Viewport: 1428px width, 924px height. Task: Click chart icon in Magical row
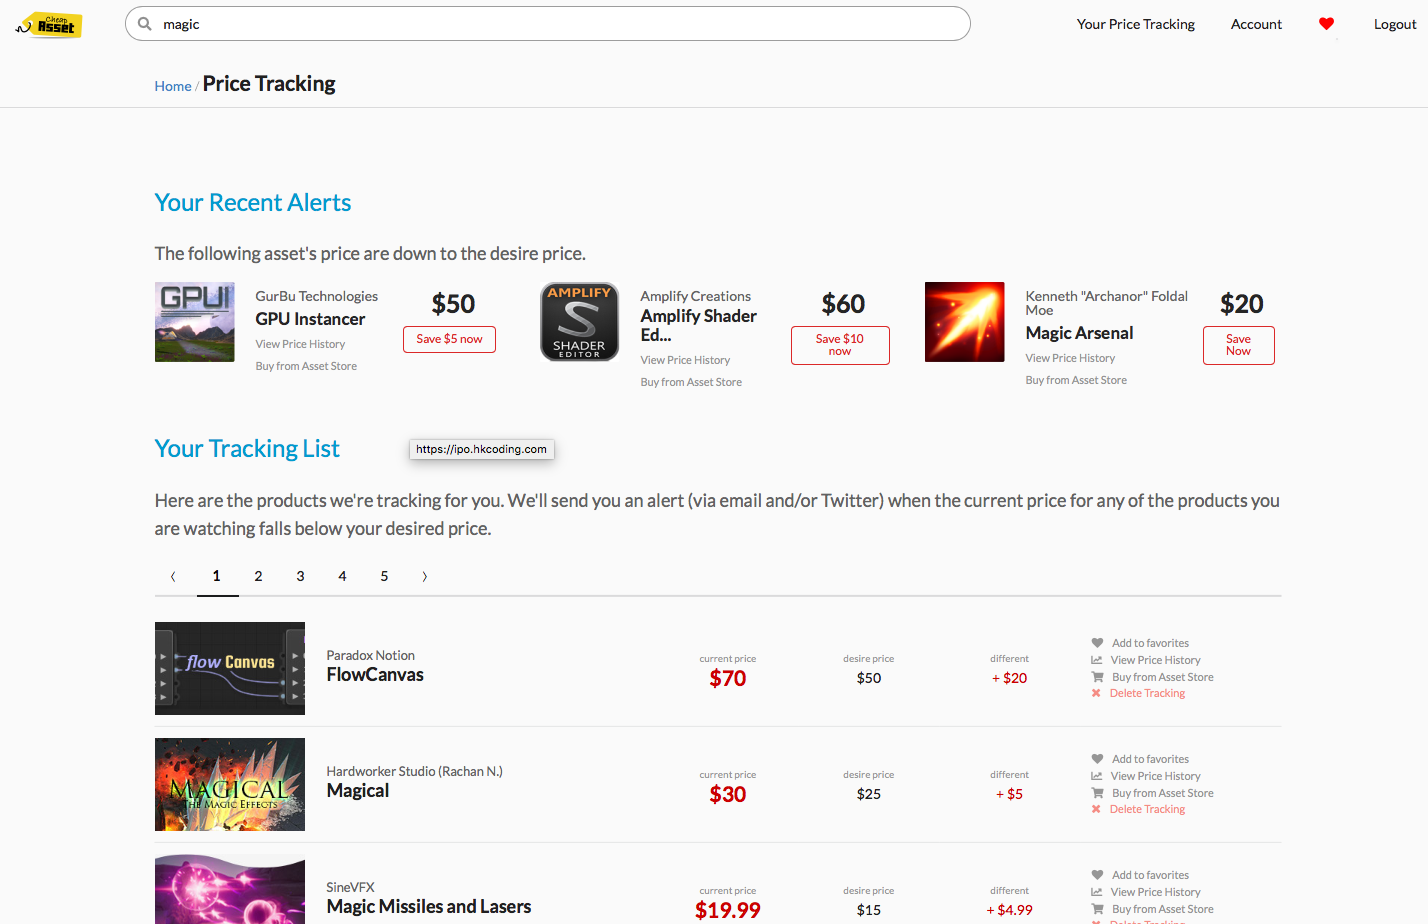pos(1097,776)
